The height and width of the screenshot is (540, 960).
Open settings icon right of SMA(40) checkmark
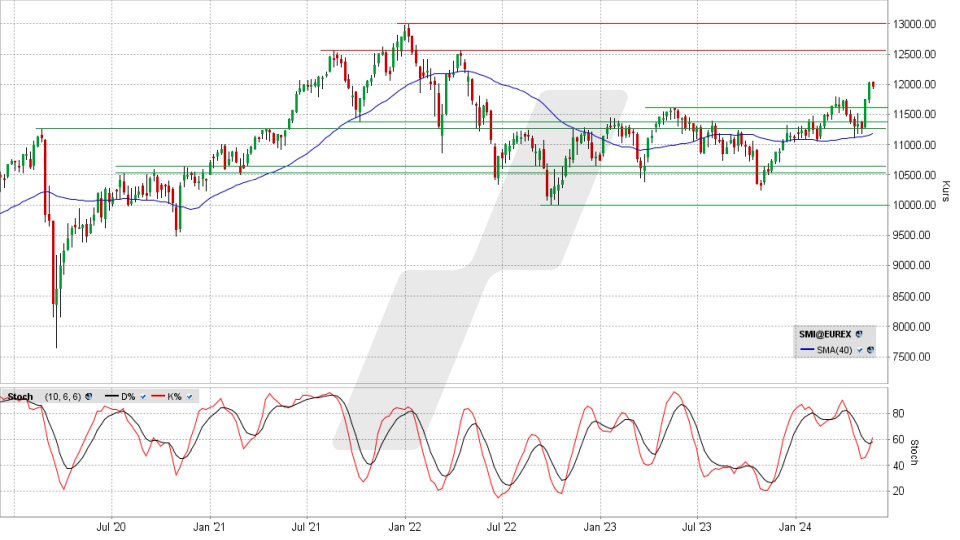[870, 350]
